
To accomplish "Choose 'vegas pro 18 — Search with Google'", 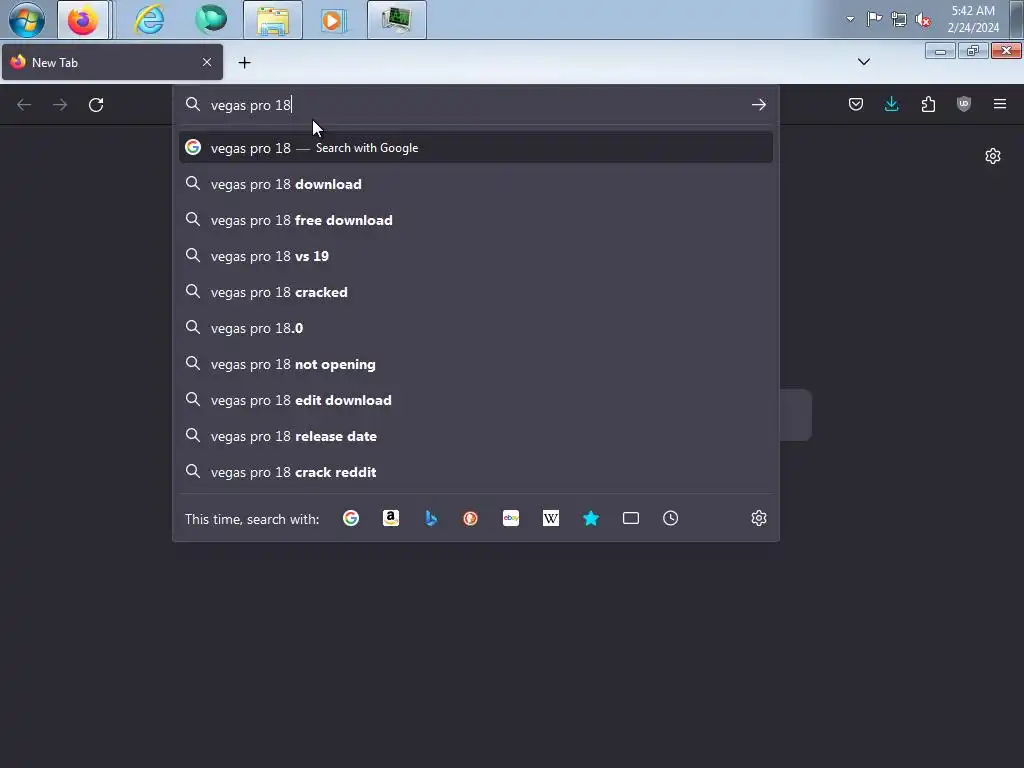I will [x=475, y=148].
